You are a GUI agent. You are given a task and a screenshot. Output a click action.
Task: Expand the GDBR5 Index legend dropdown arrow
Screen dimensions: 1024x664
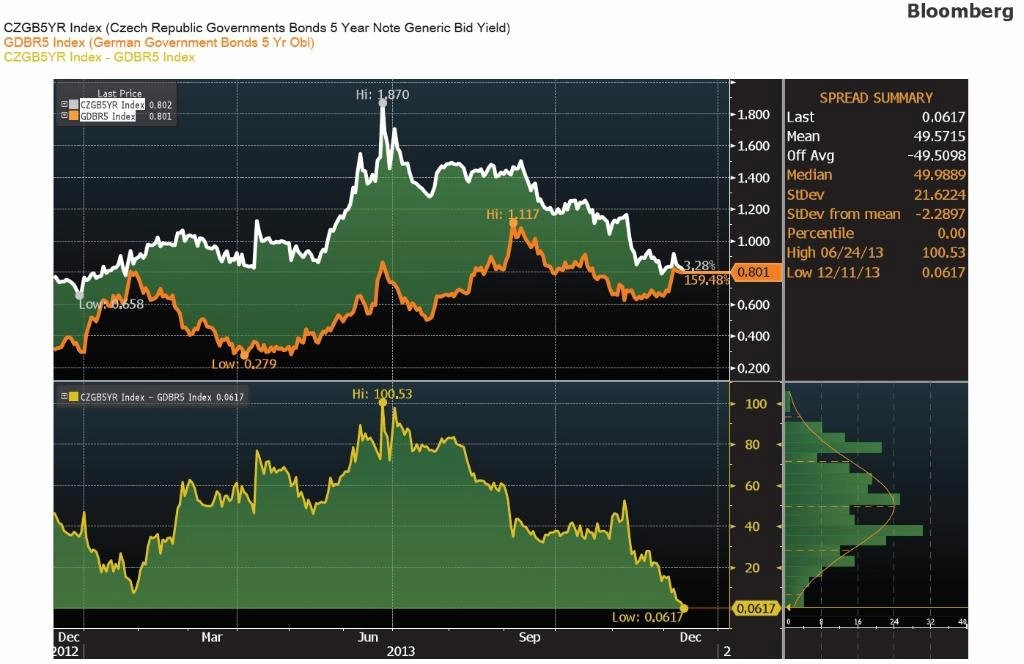(65, 116)
